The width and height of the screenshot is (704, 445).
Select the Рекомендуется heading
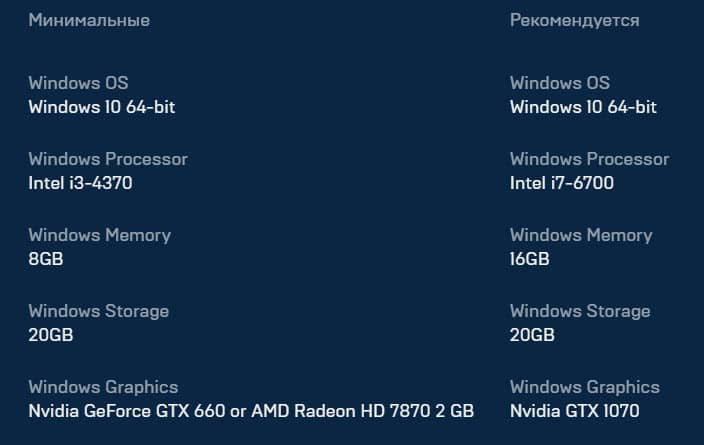574,21
